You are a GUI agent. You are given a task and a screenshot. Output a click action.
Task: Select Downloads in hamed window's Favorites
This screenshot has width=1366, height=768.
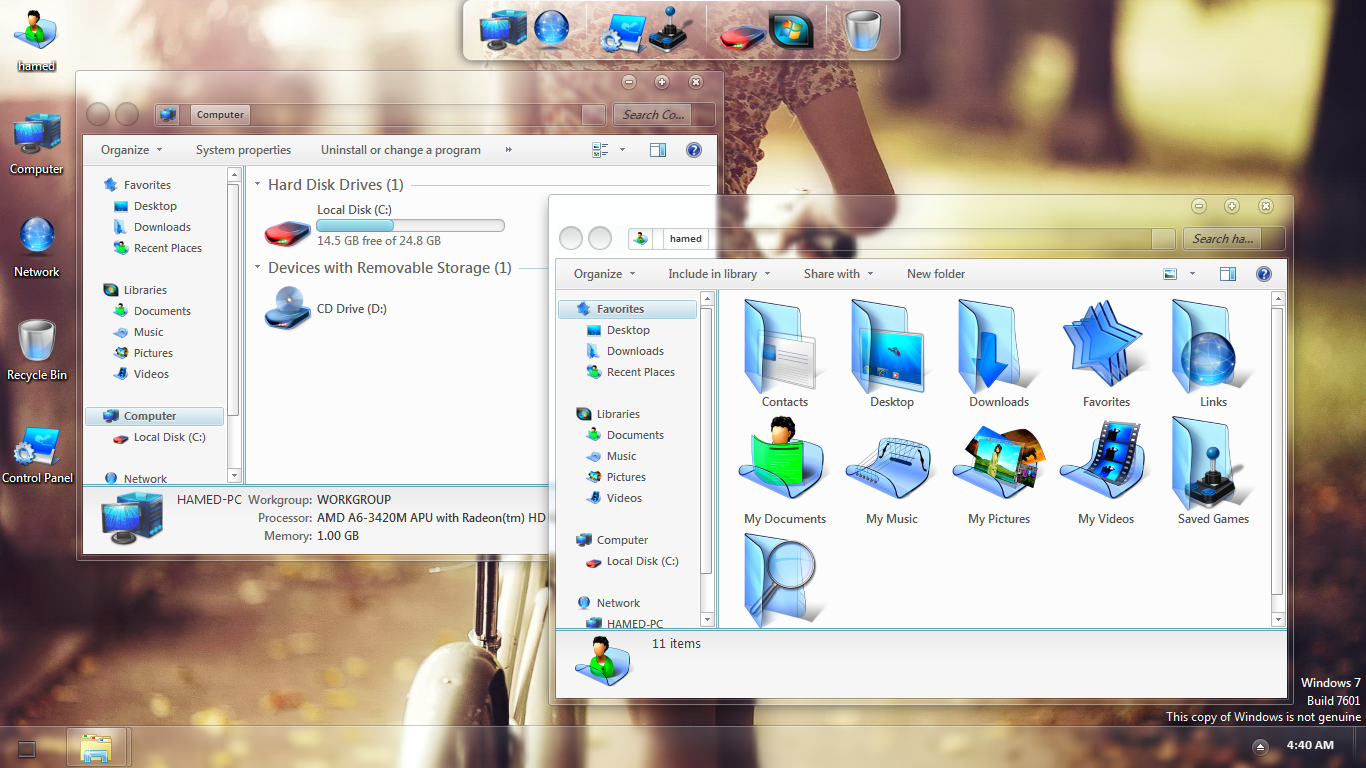[x=634, y=351]
